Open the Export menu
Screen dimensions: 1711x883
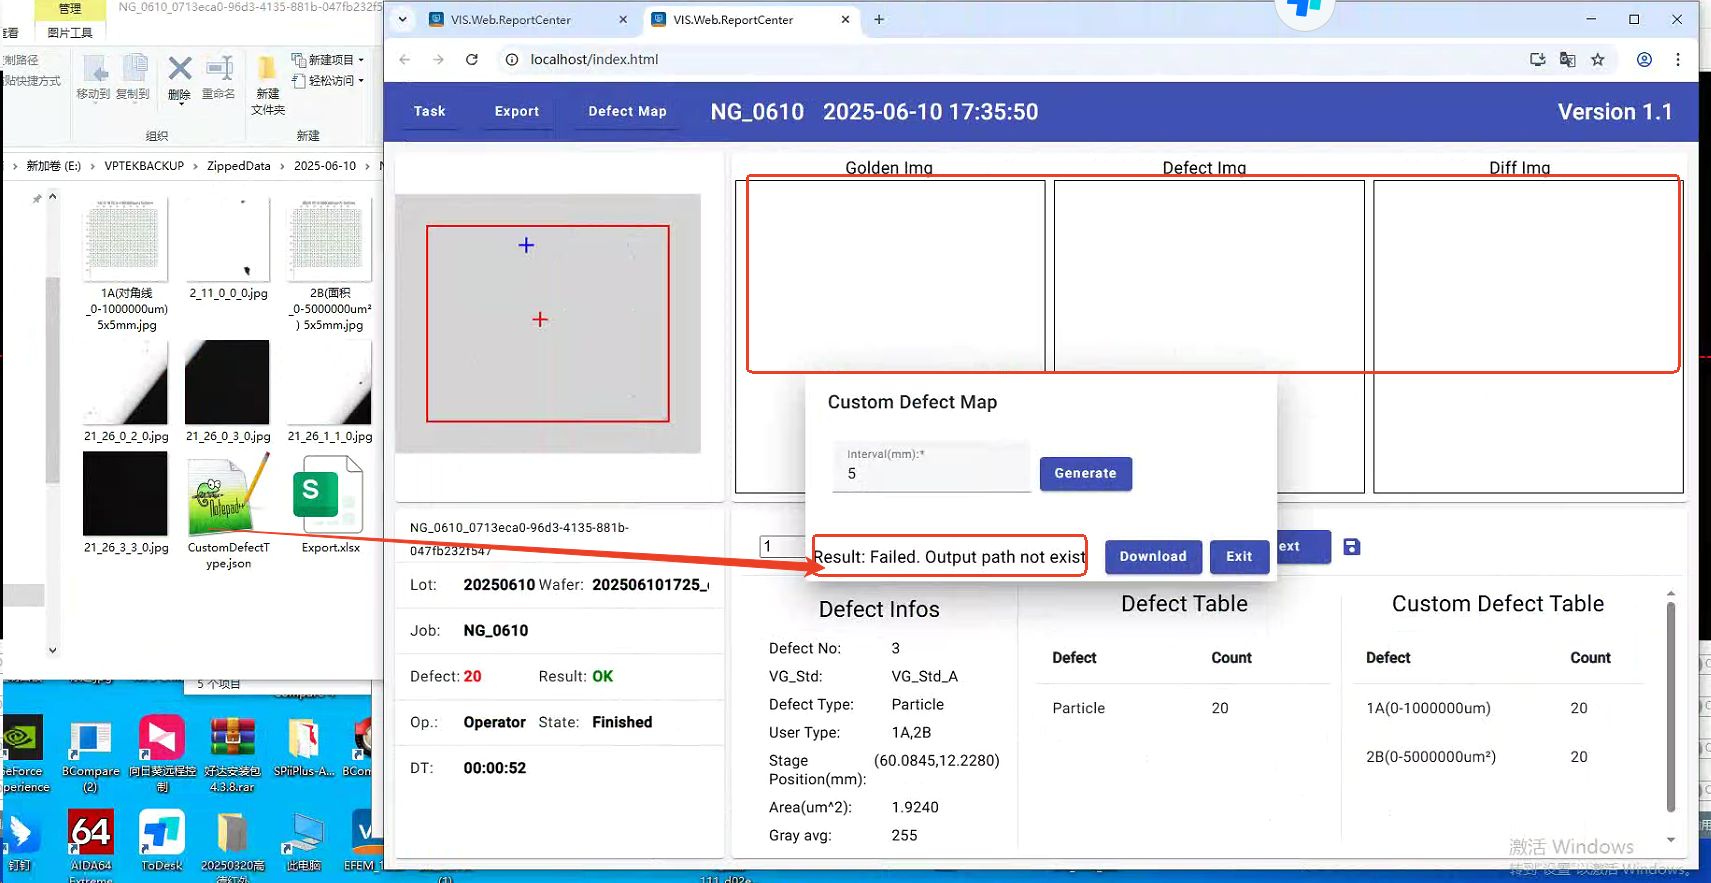pyautogui.click(x=516, y=111)
